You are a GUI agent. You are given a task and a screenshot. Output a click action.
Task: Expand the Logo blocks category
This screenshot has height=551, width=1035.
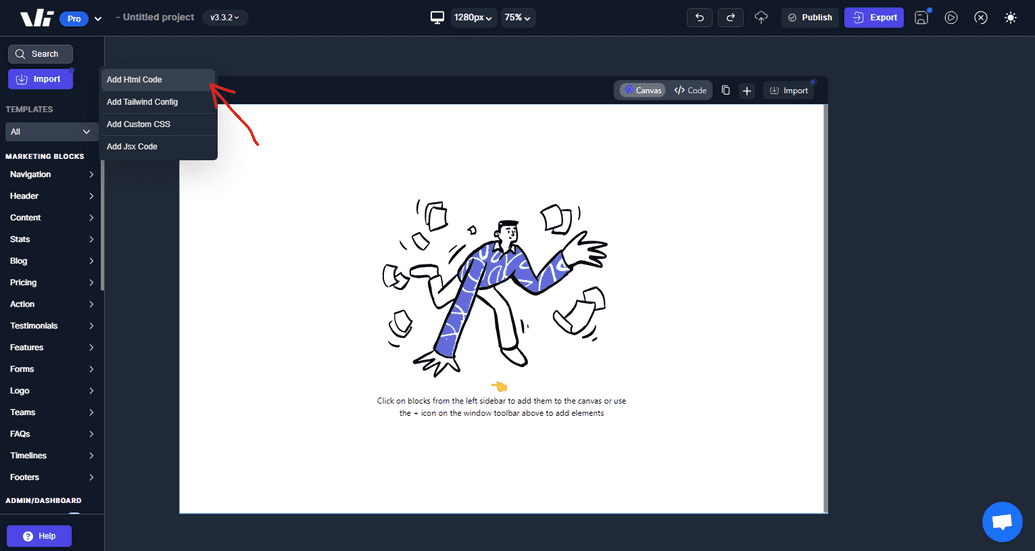[x=51, y=391]
